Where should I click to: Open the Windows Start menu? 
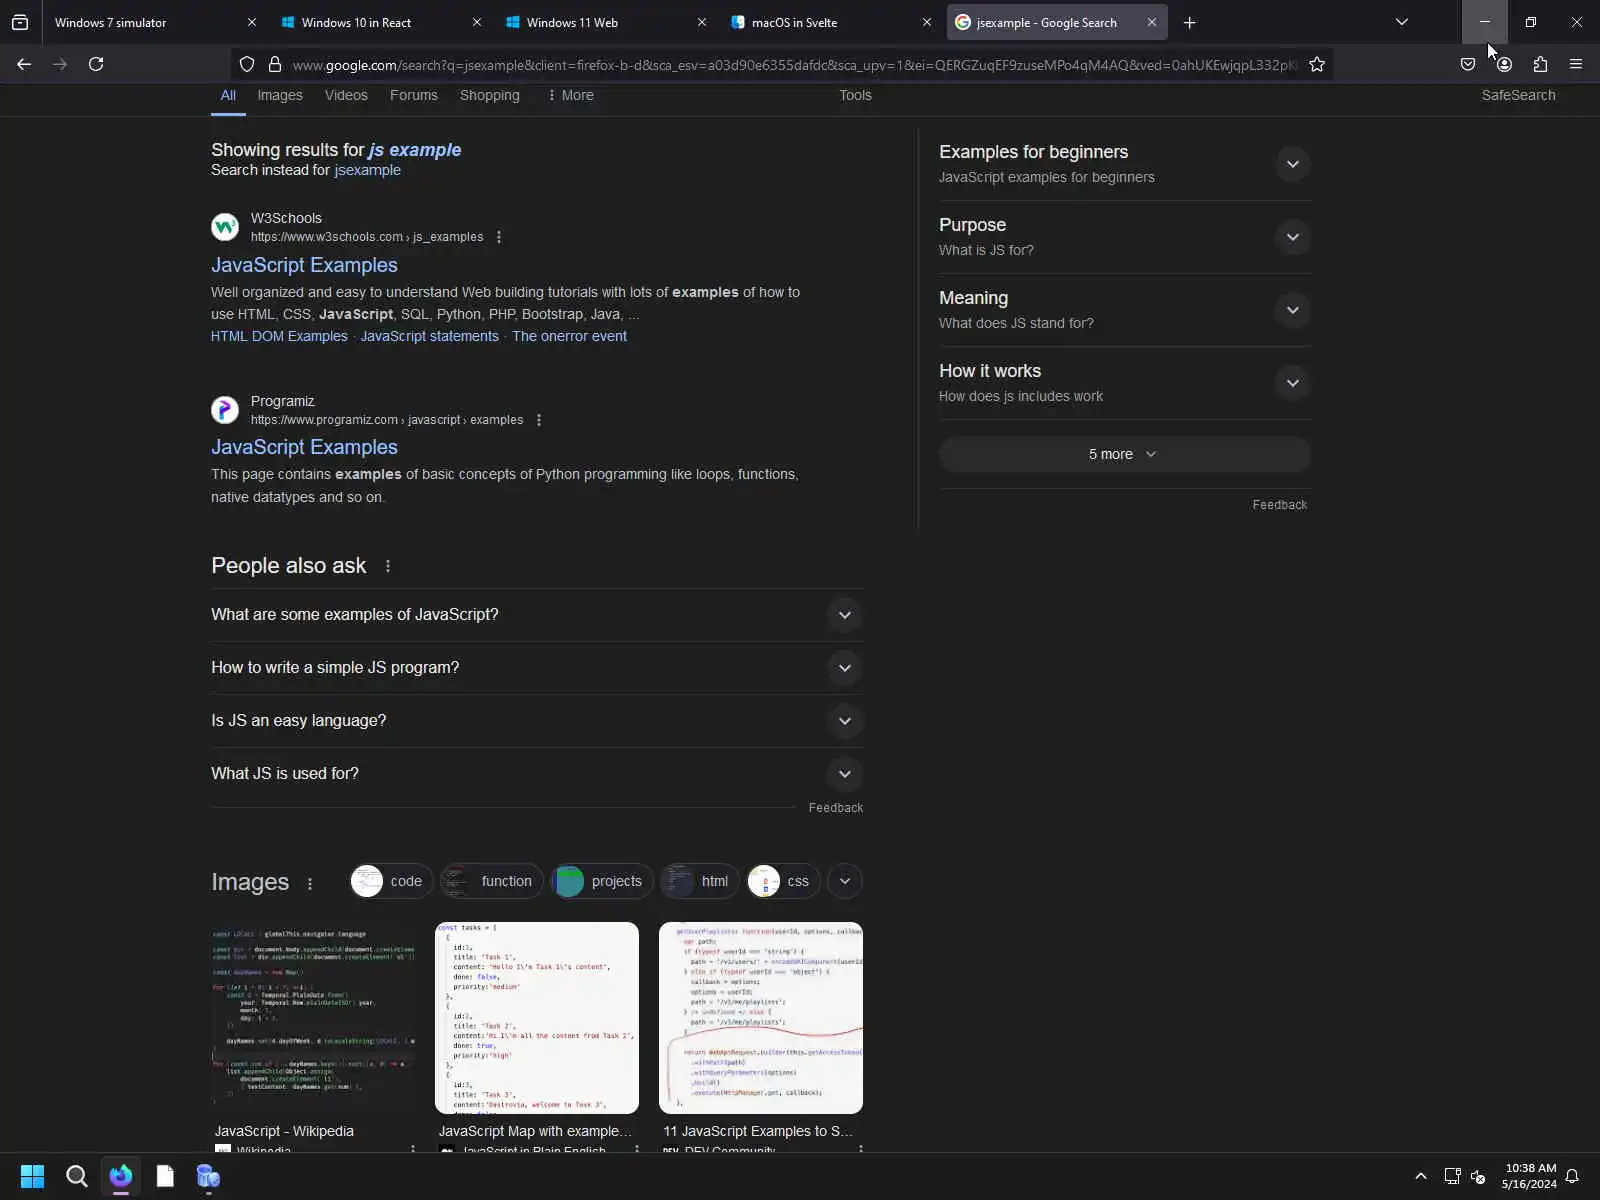32,1176
